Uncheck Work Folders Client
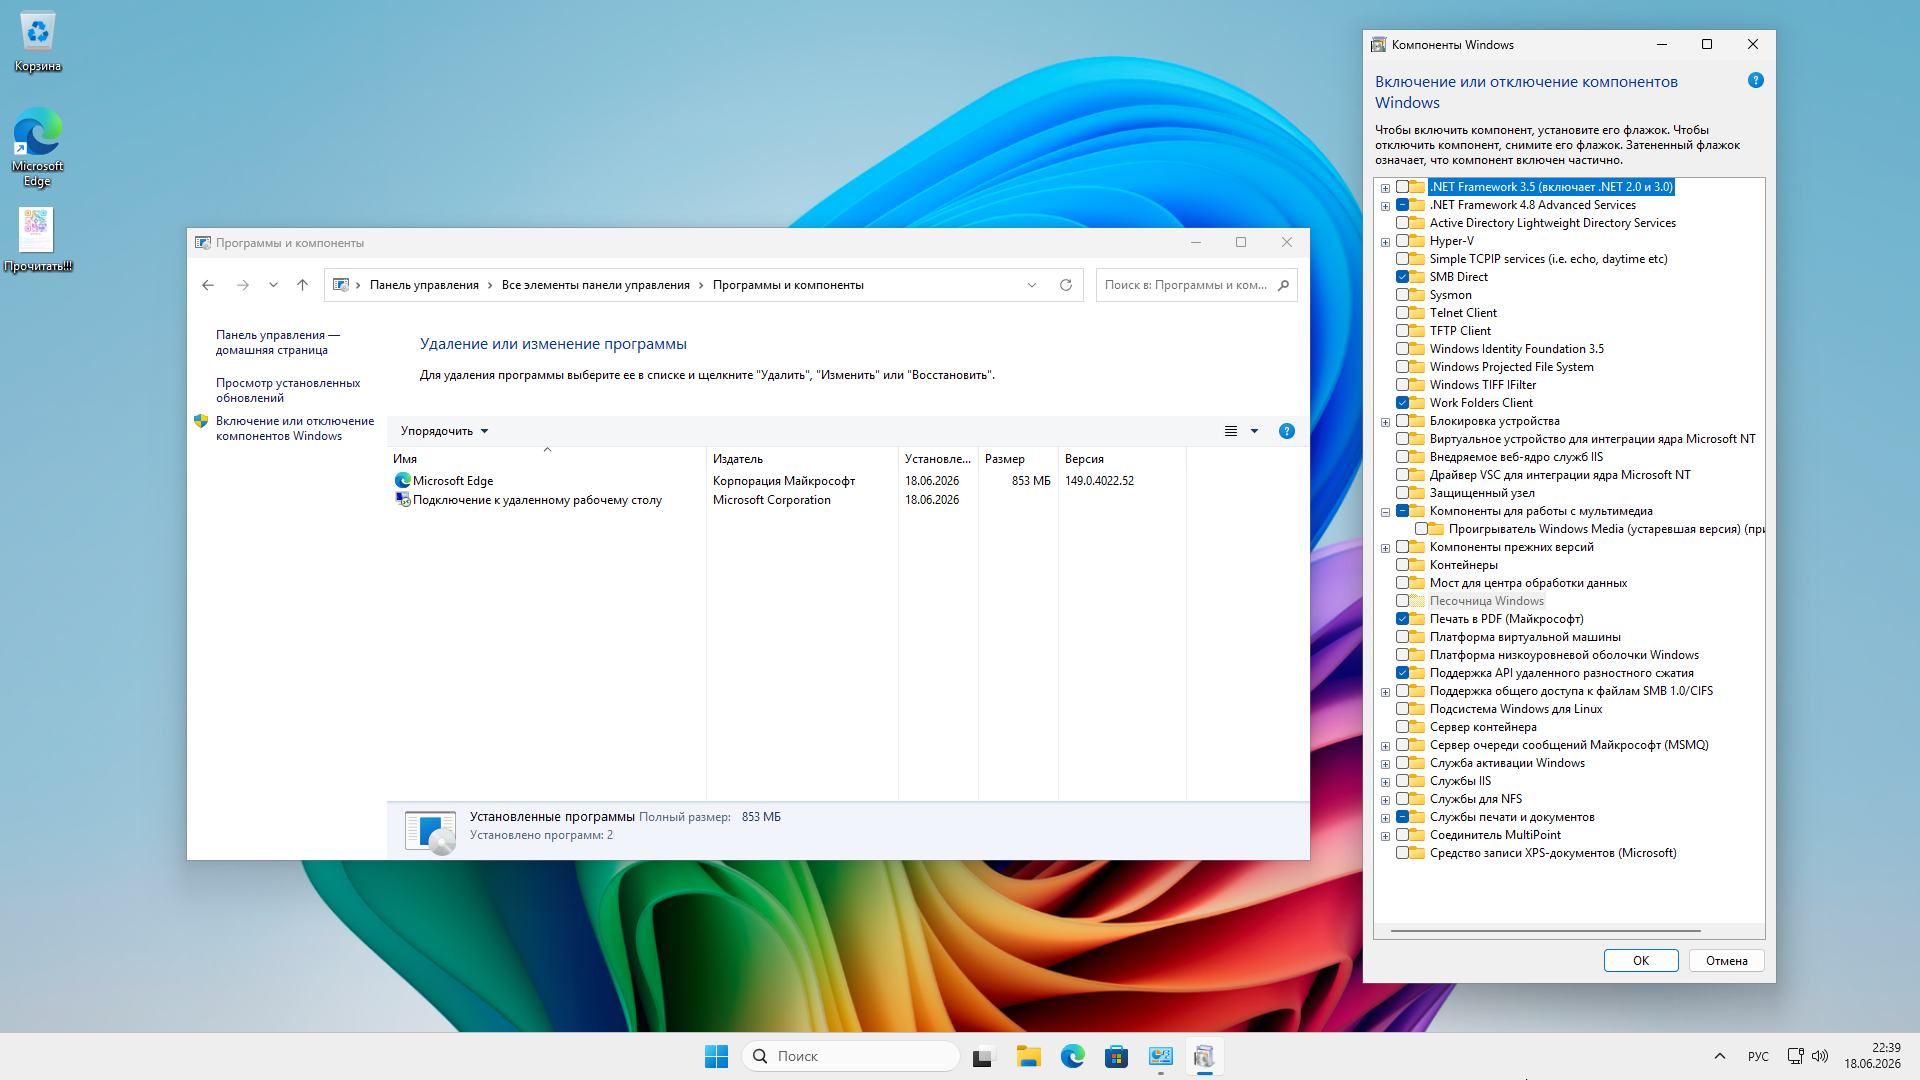 tap(1402, 403)
